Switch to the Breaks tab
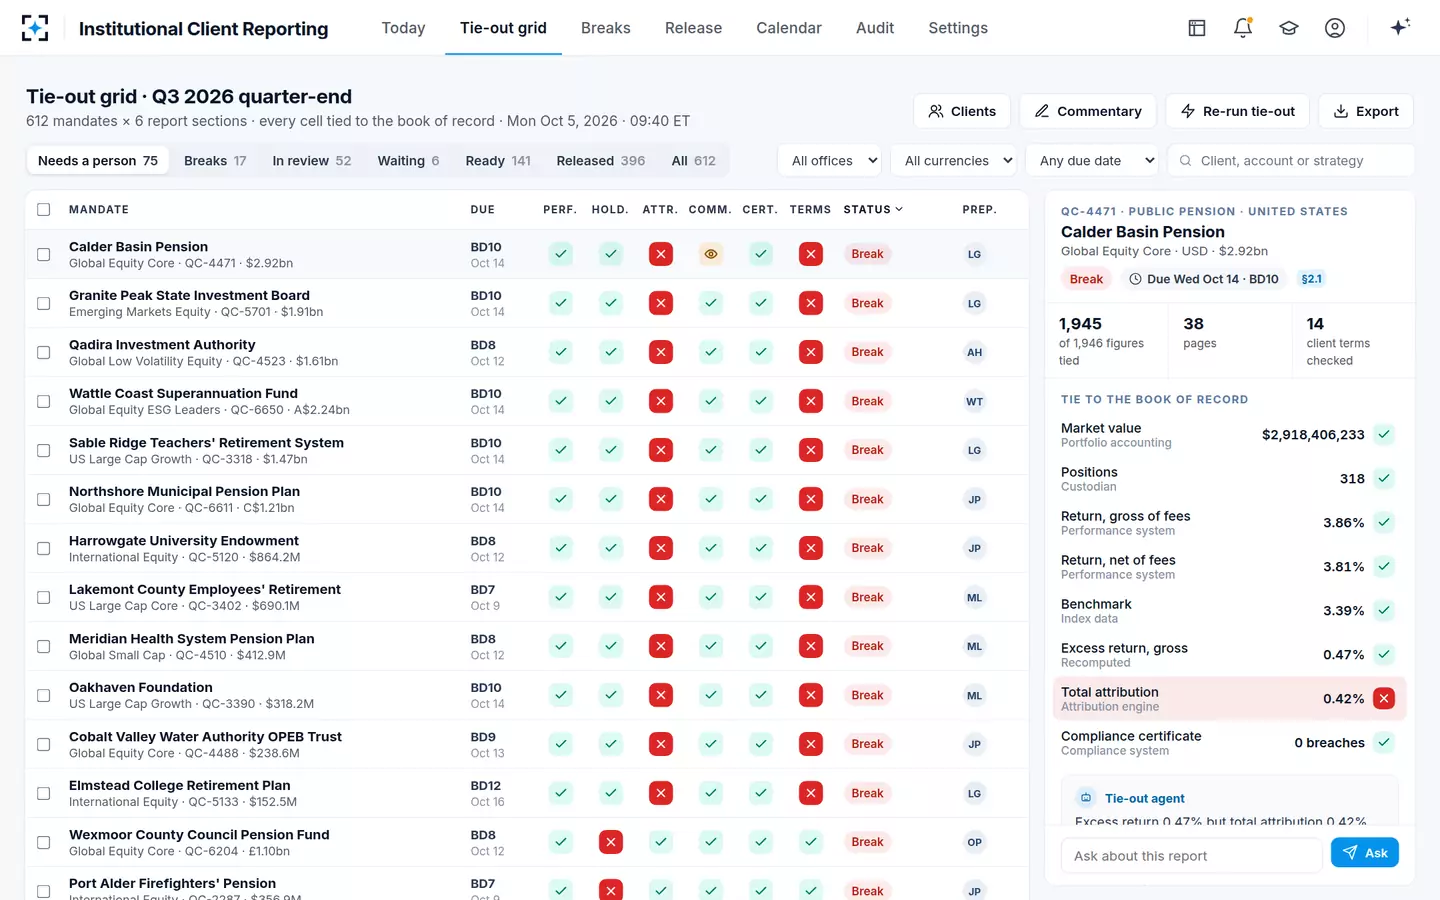 tap(606, 28)
